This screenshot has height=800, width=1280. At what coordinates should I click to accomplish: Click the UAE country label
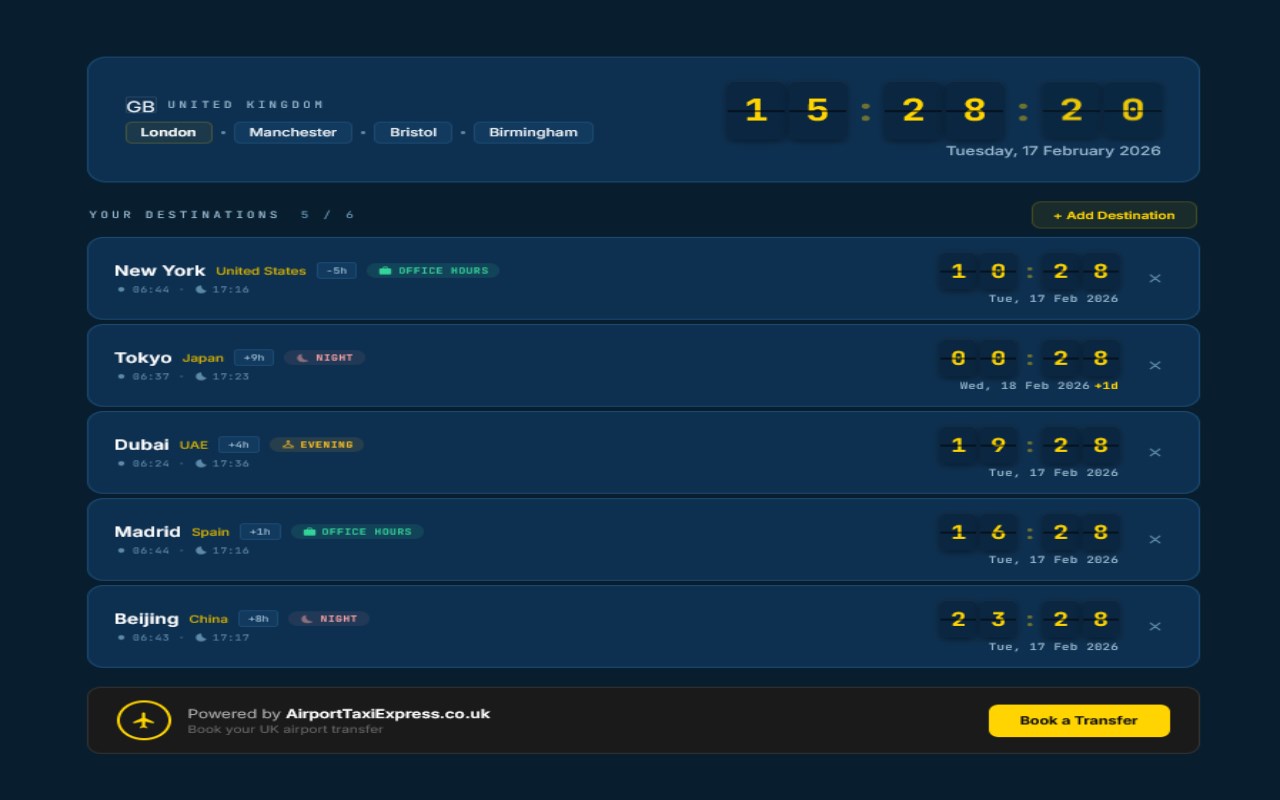(194, 444)
